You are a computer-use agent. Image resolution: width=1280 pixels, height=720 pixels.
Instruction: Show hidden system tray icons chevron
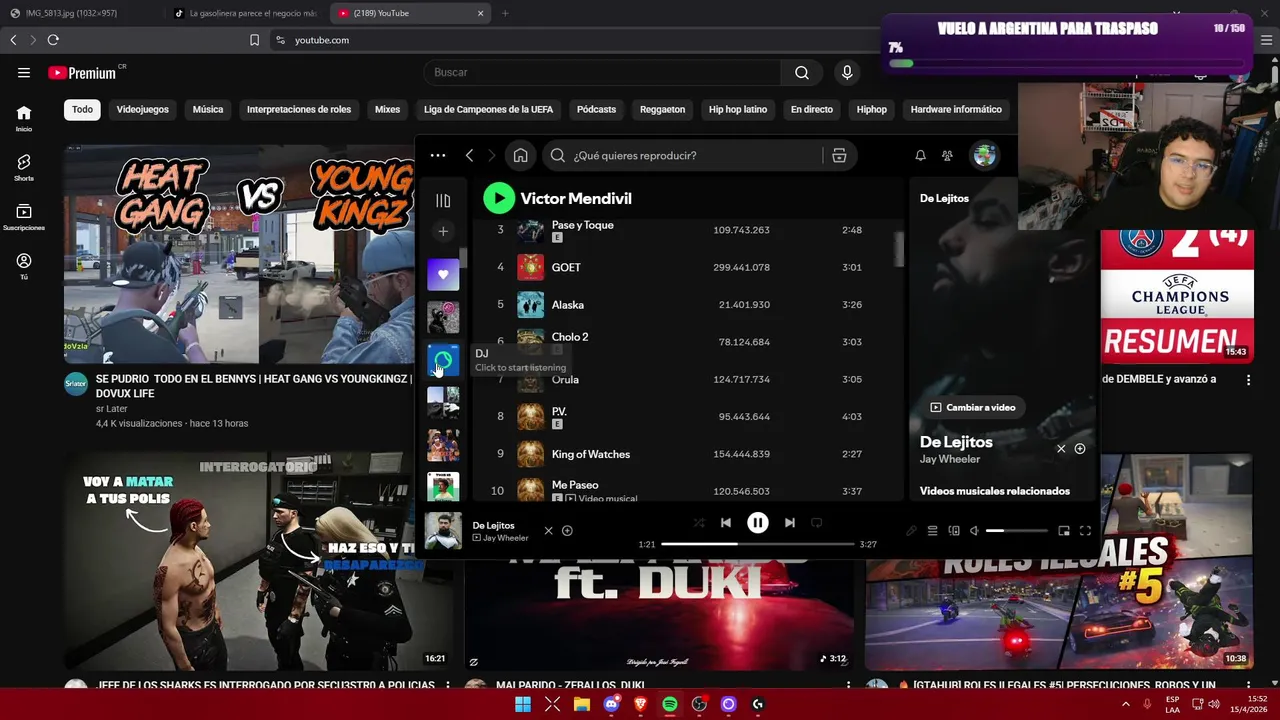[x=1126, y=704]
